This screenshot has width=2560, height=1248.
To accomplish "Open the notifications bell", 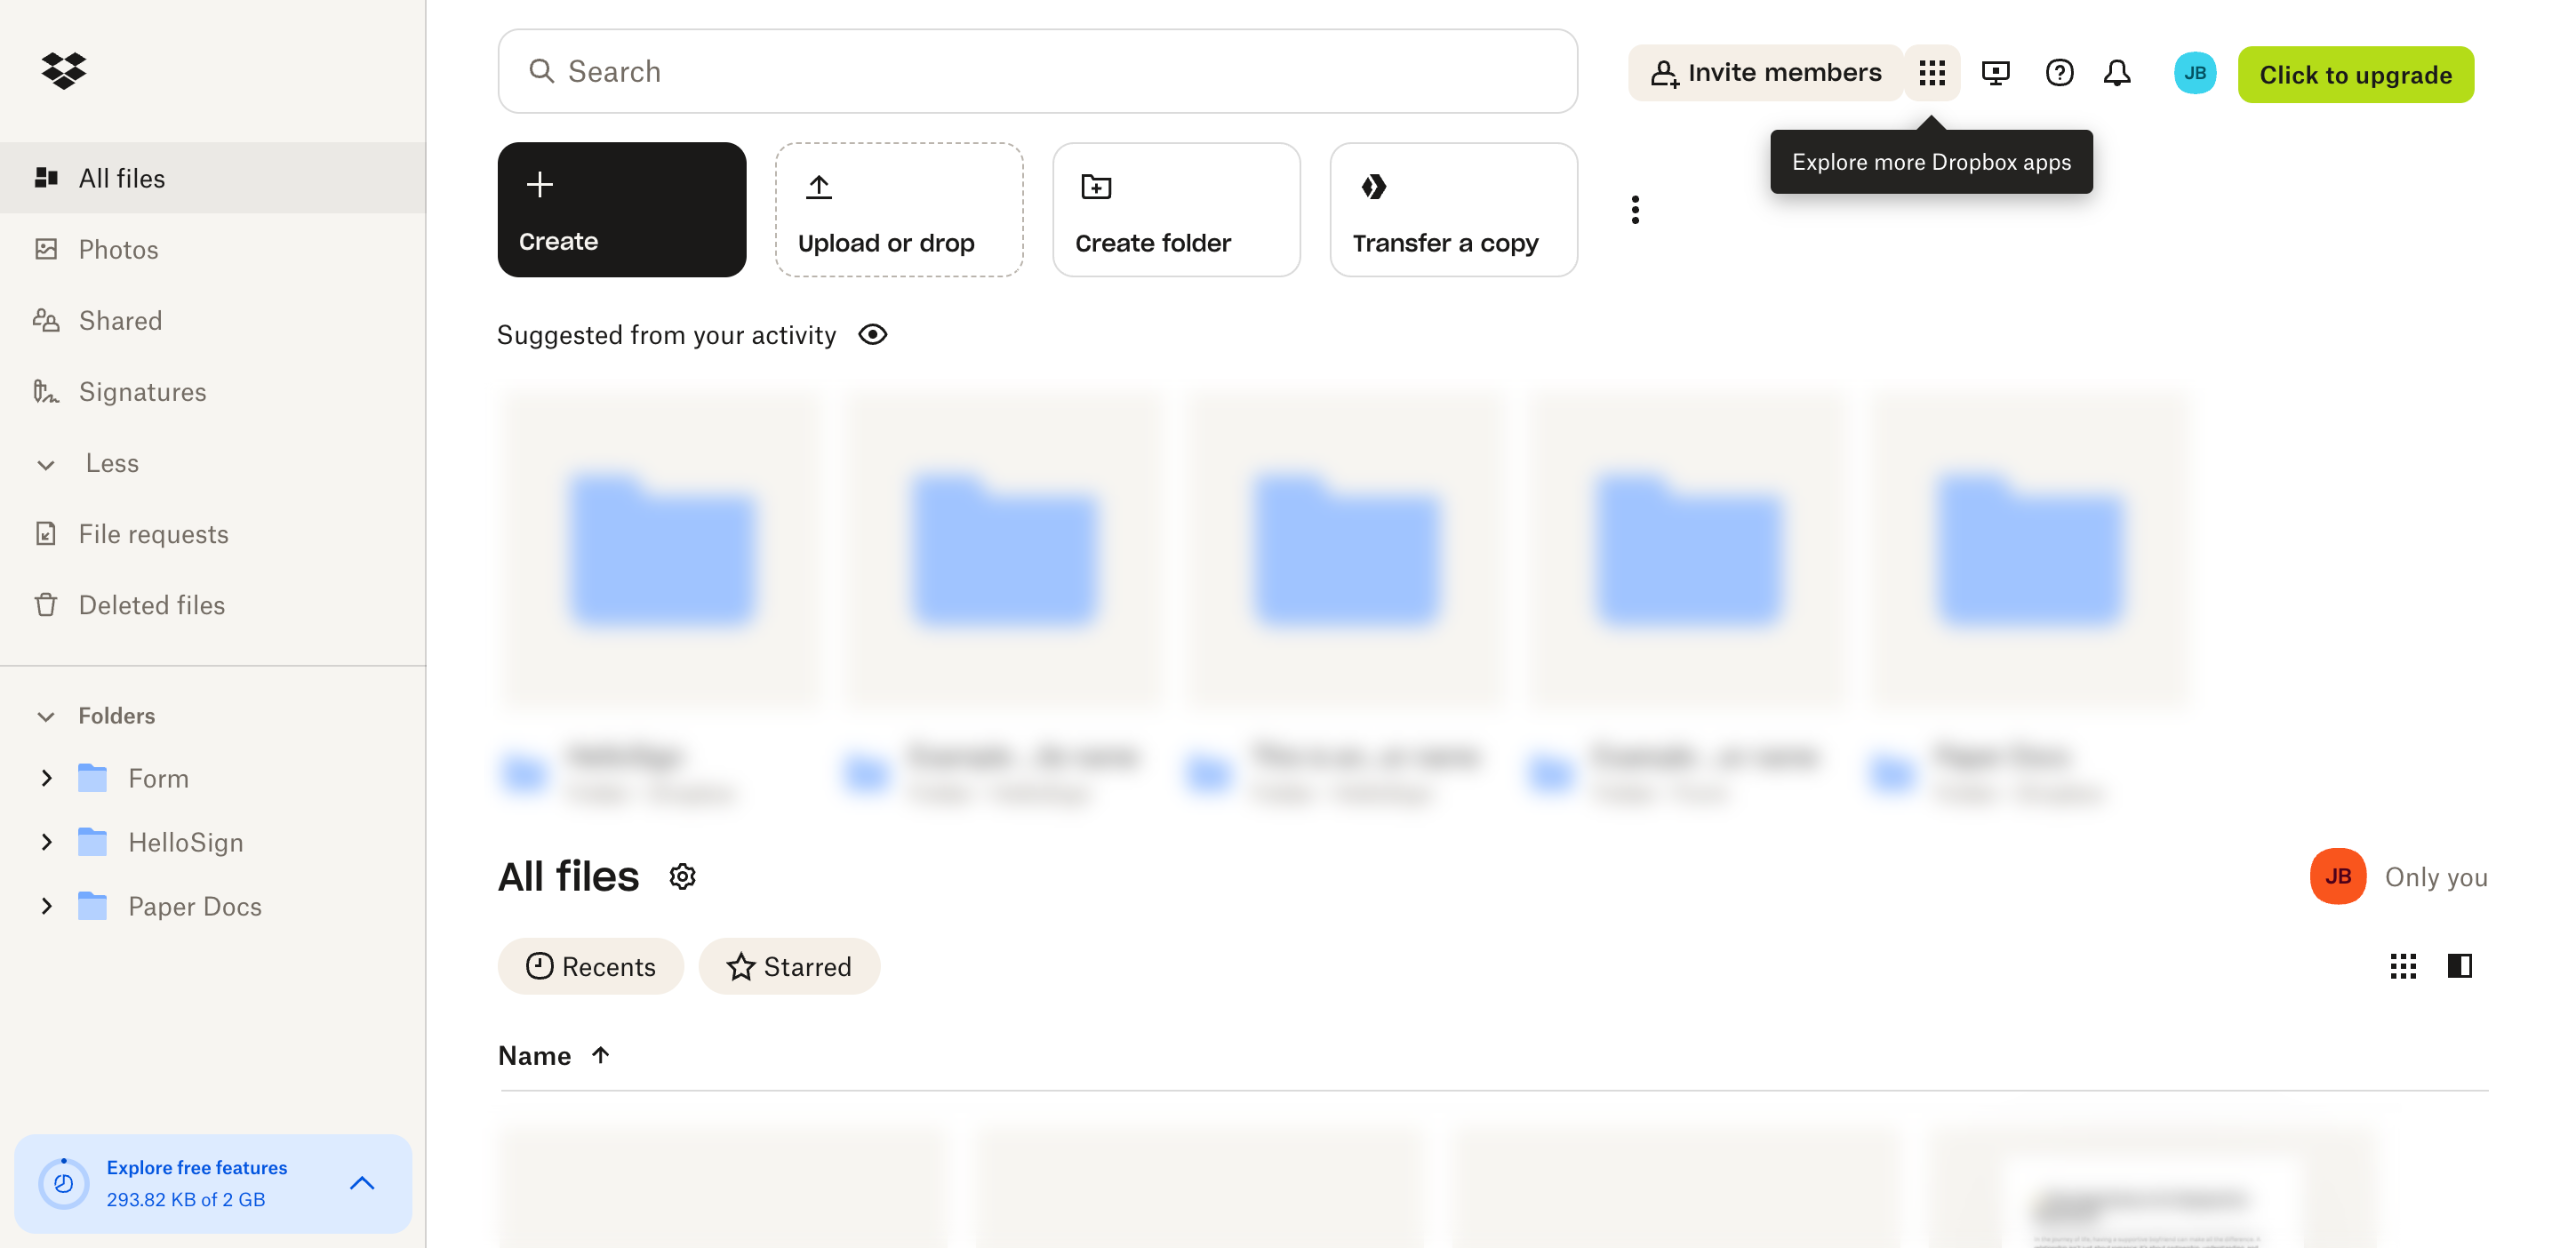I will tap(2116, 73).
